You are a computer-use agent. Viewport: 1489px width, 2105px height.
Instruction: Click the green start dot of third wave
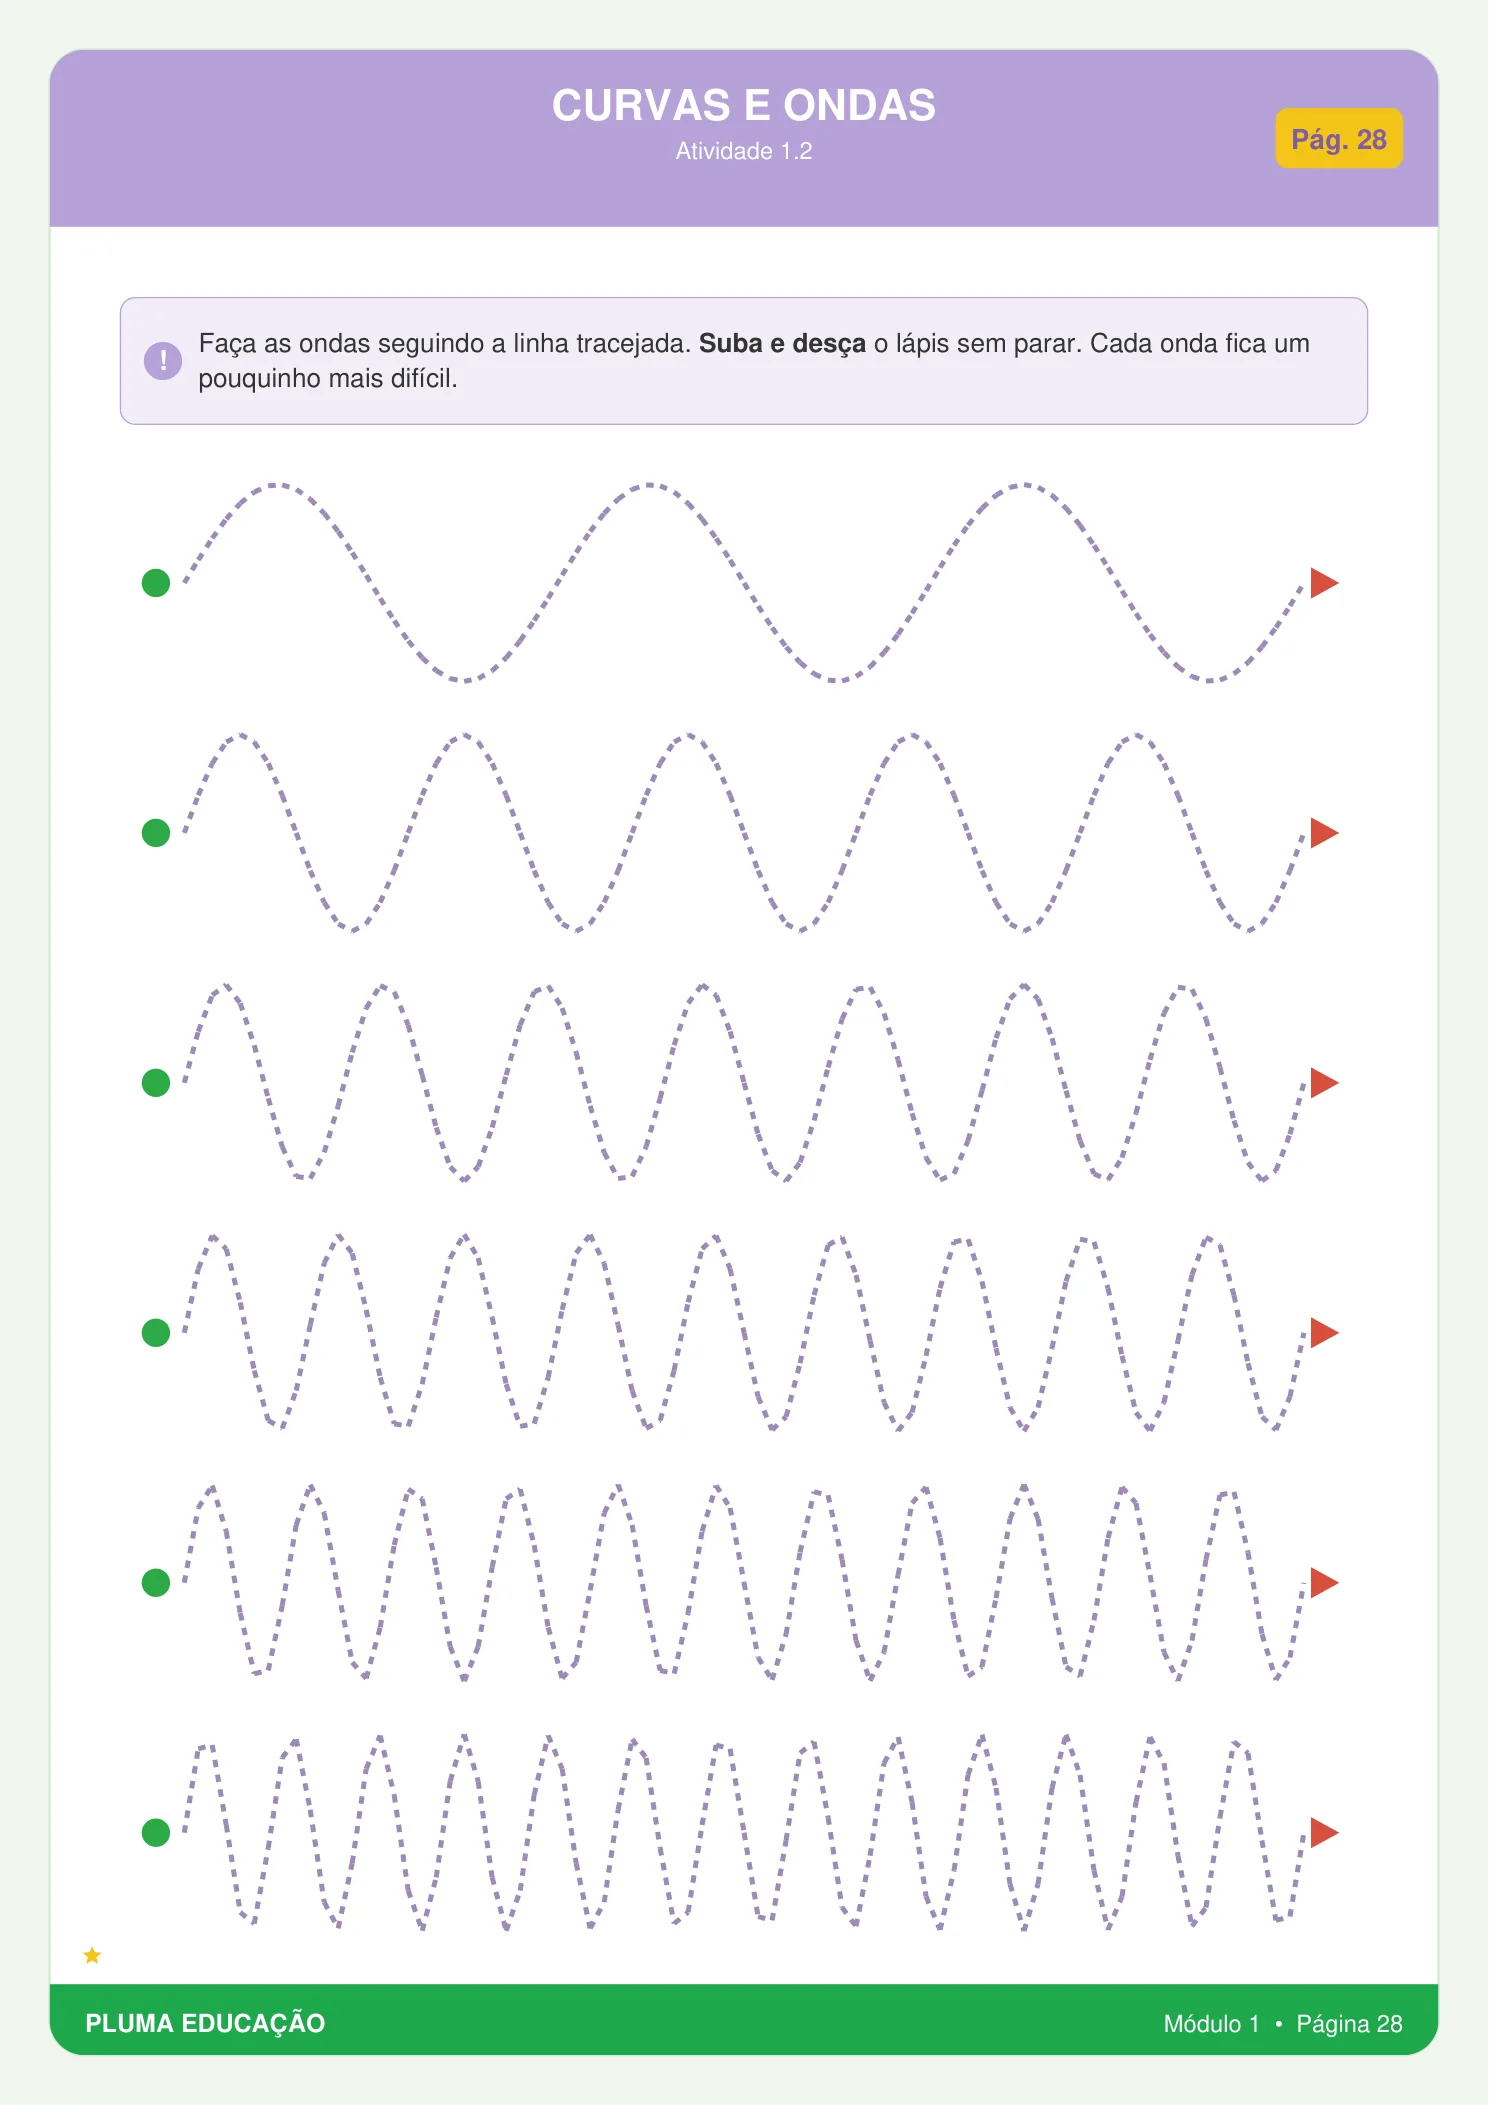[x=156, y=1083]
